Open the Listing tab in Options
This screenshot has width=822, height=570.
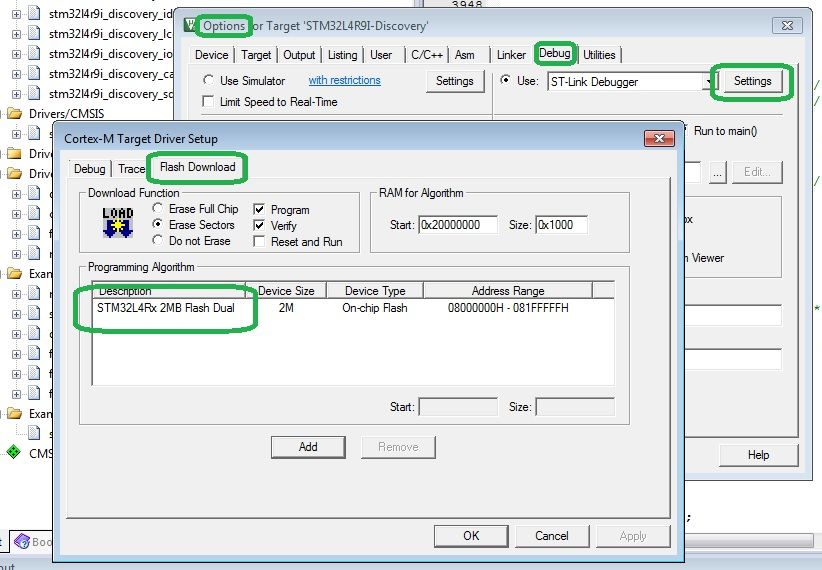tap(342, 55)
